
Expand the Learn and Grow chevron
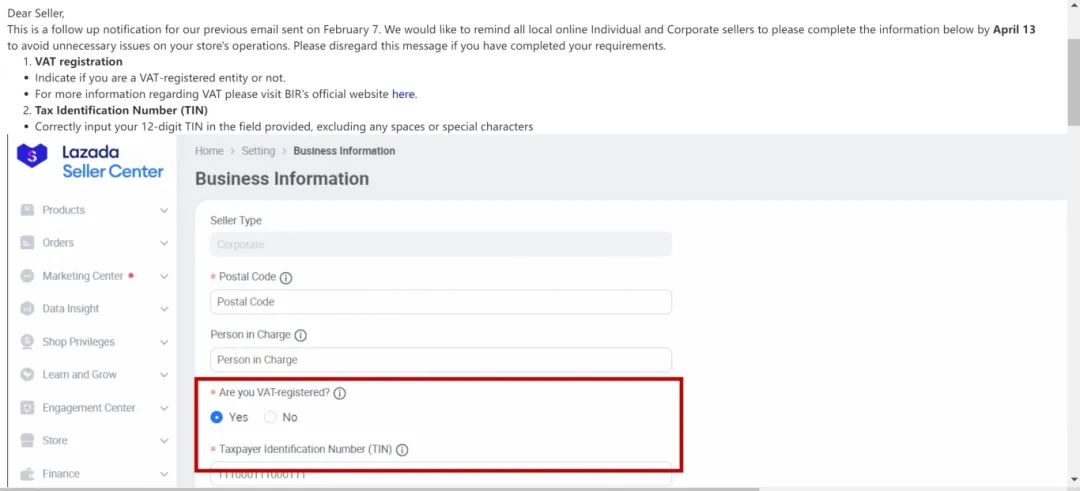164,375
